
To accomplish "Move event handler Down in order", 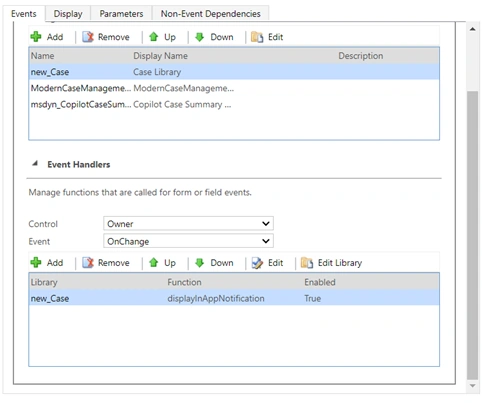I will coord(214,263).
